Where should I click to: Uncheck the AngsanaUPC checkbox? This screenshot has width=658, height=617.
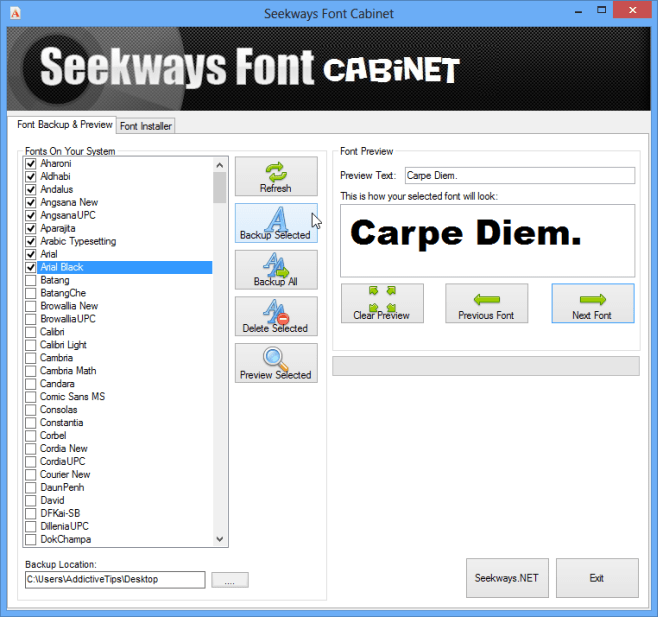click(31, 215)
